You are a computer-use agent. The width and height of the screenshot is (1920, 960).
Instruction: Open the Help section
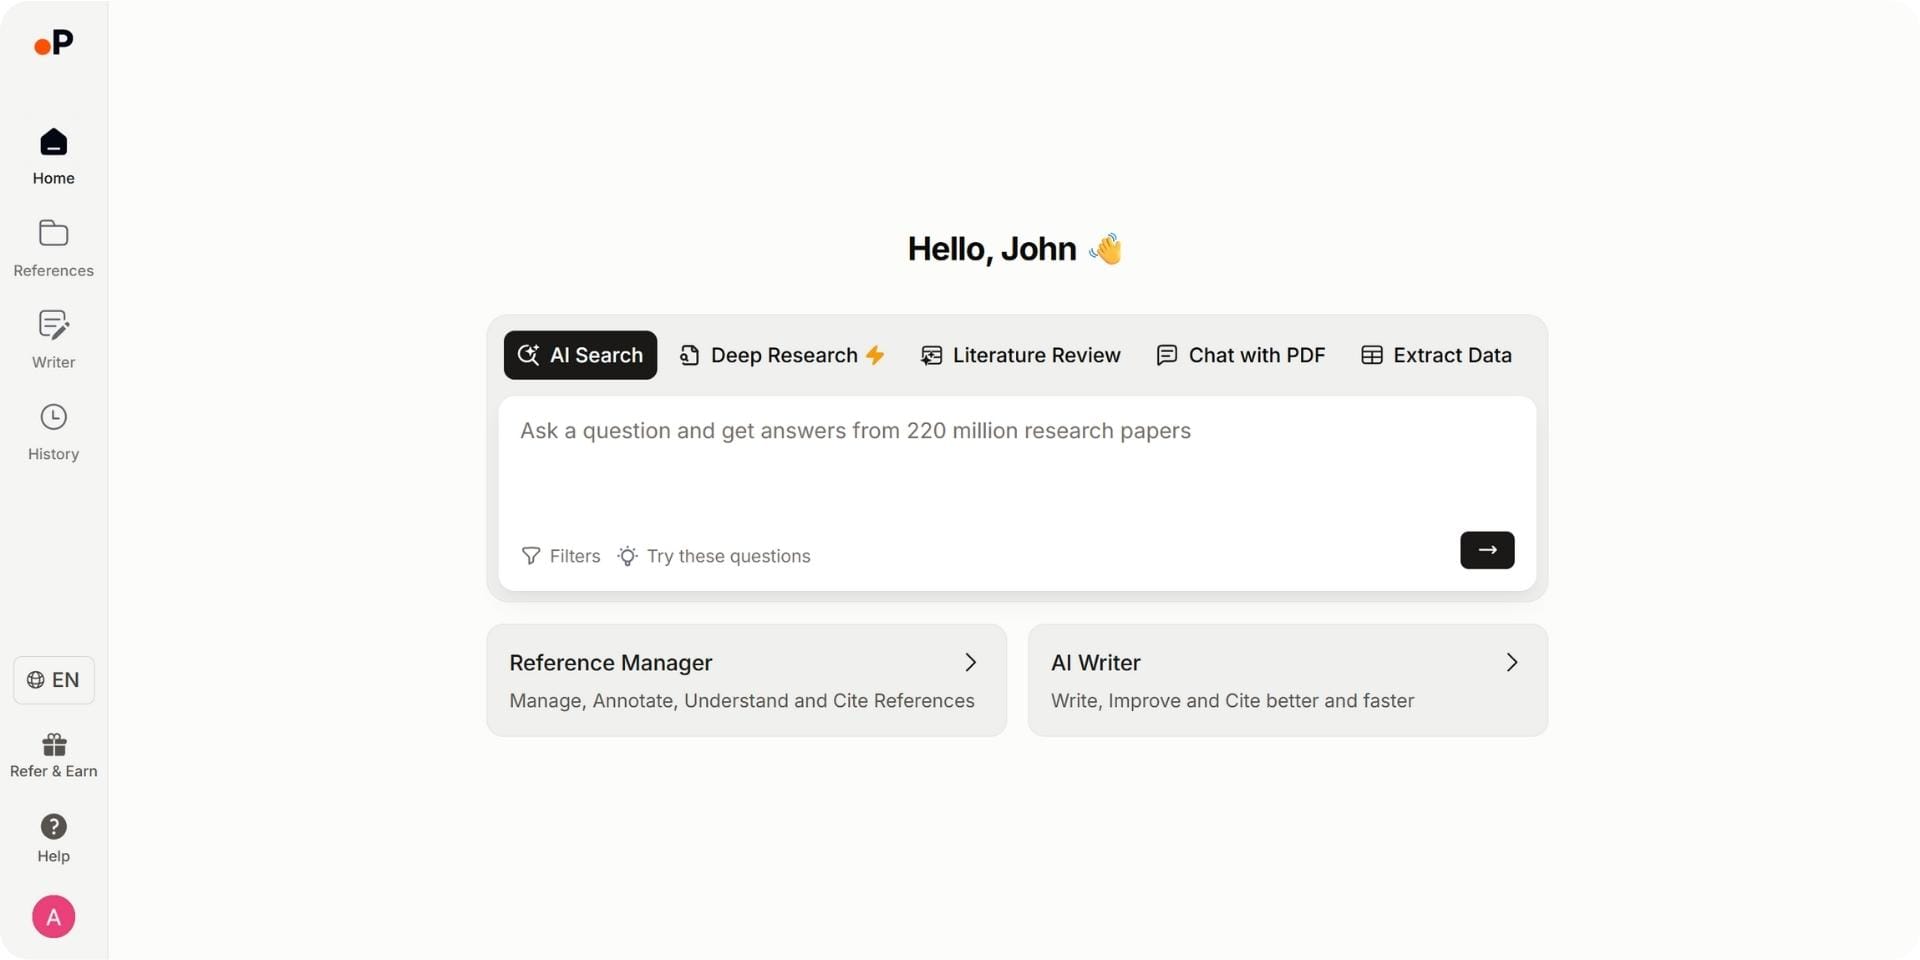point(53,838)
